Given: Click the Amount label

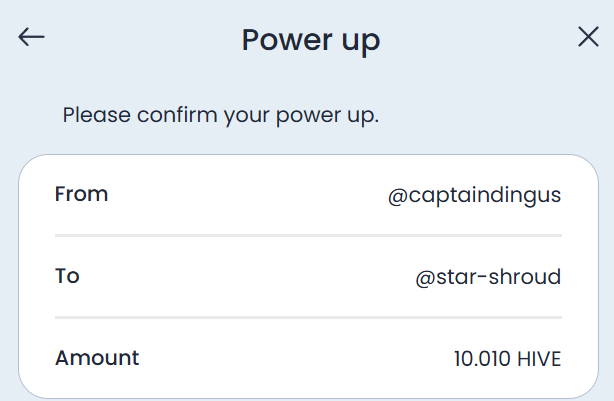Looking at the screenshot, I should 97,358.
